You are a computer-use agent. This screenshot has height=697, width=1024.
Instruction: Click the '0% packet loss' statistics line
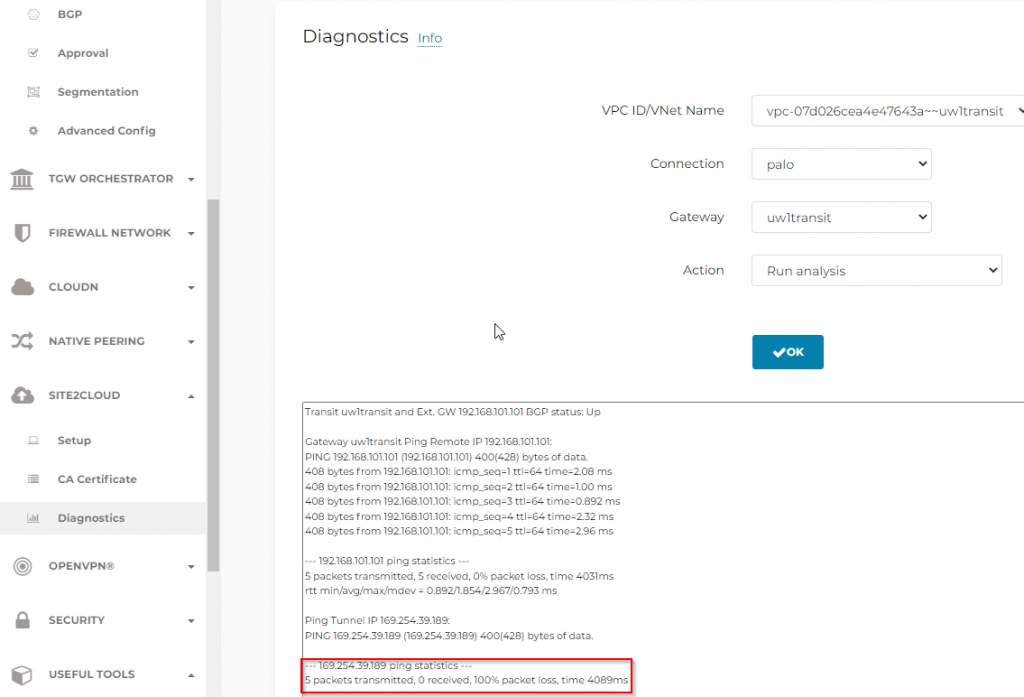(x=459, y=576)
